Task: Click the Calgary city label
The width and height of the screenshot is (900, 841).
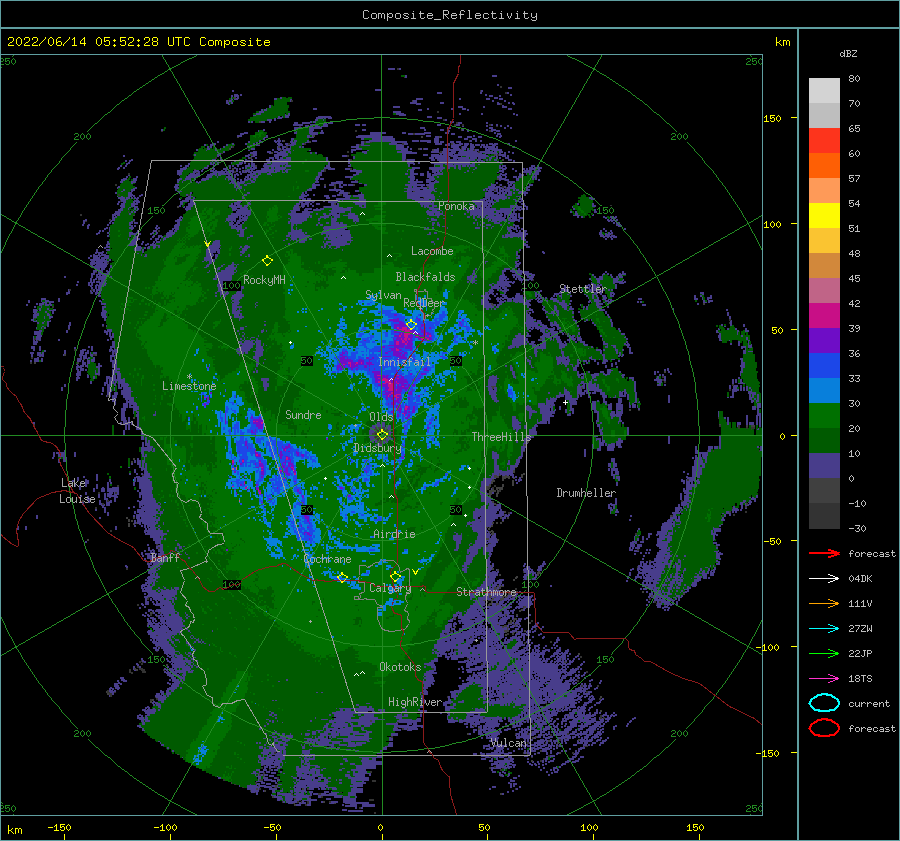Action: pyautogui.click(x=390, y=588)
